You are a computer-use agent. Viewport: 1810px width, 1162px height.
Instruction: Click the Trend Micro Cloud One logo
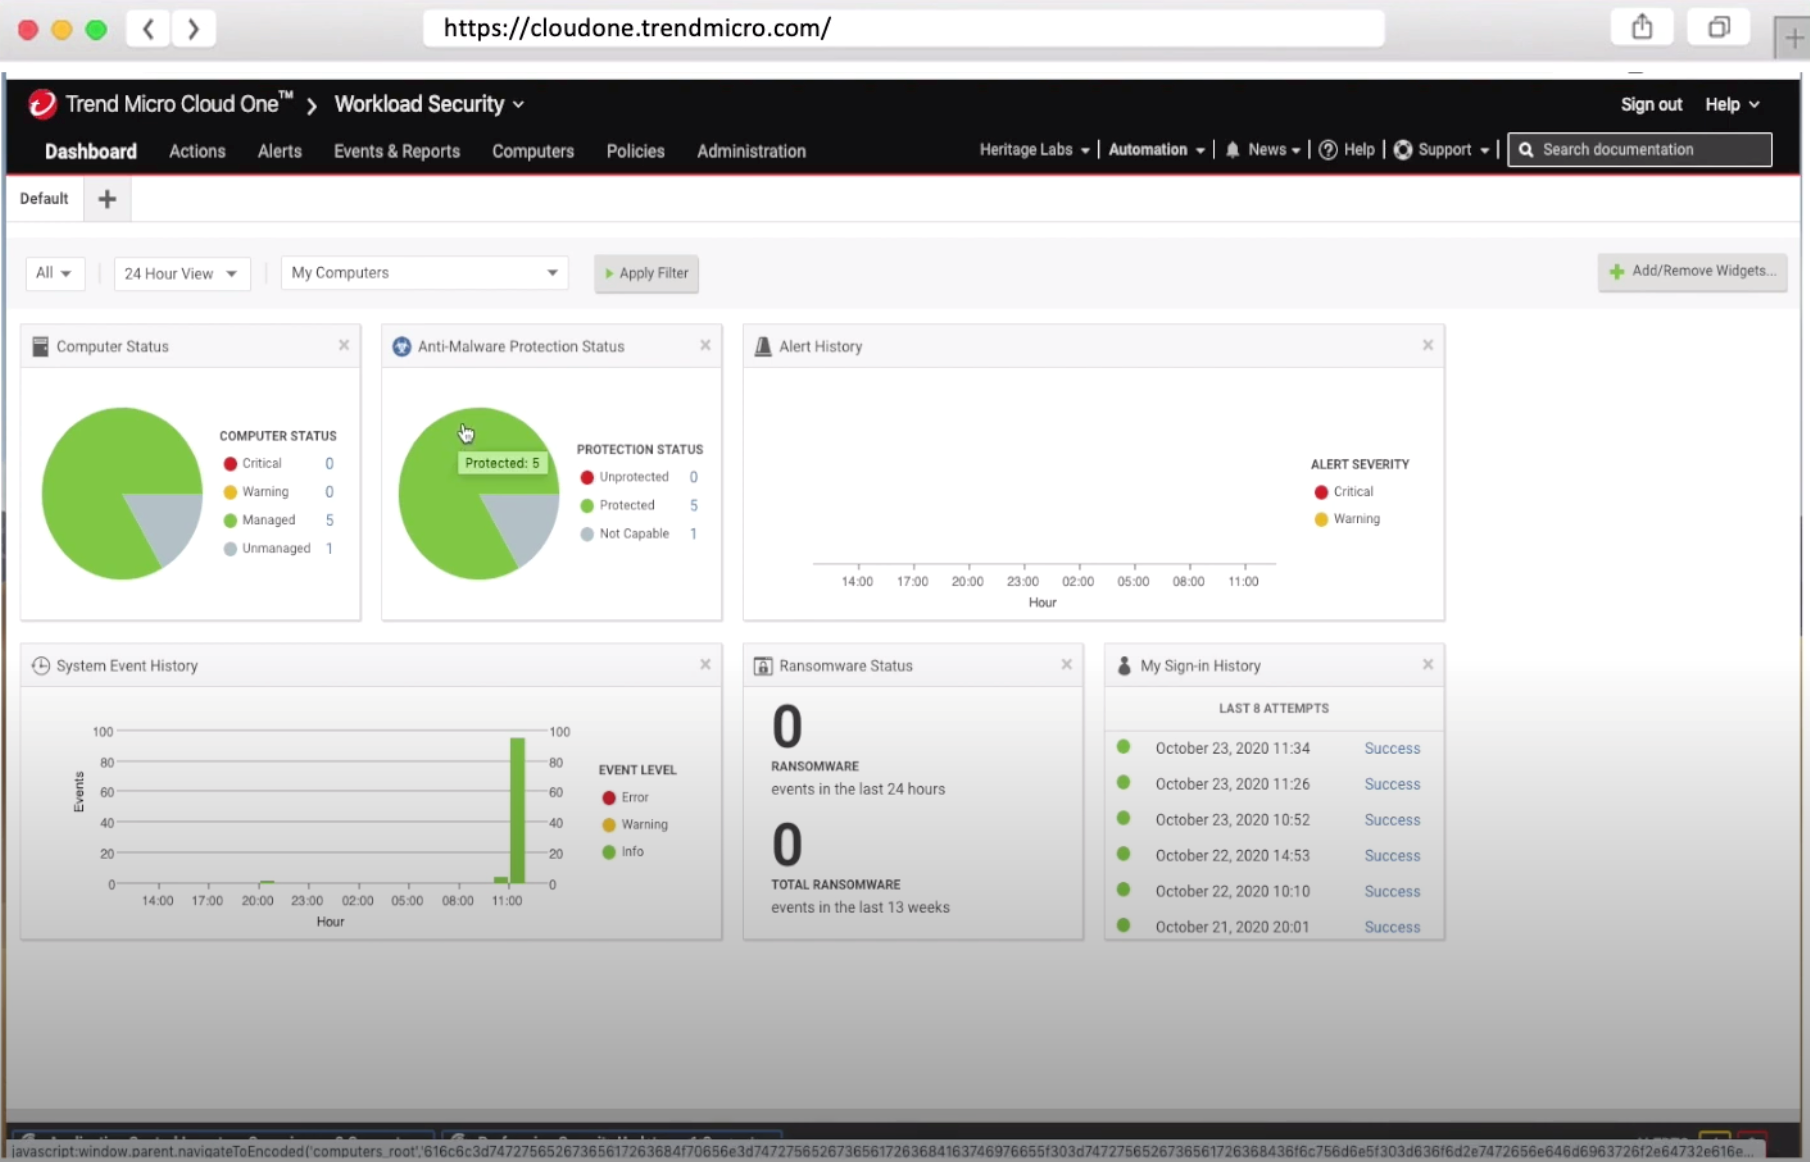click(x=41, y=103)
